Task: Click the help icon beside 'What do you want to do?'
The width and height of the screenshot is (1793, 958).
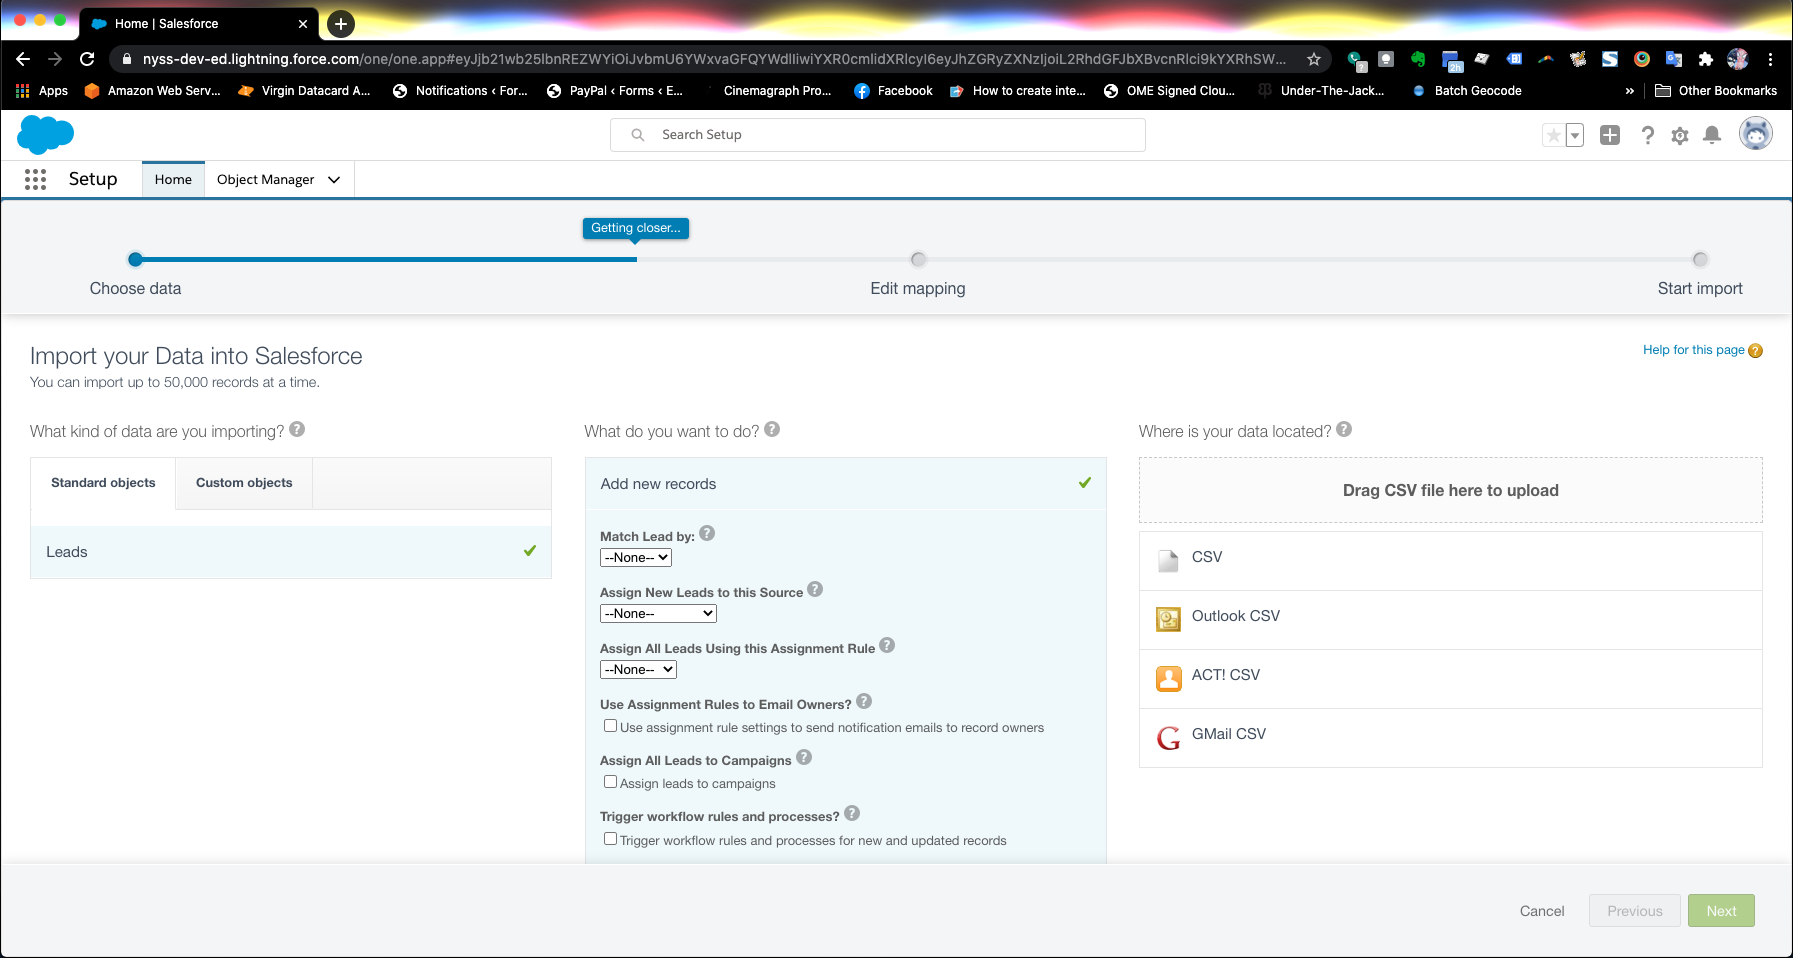Action: tap(772, 429)
